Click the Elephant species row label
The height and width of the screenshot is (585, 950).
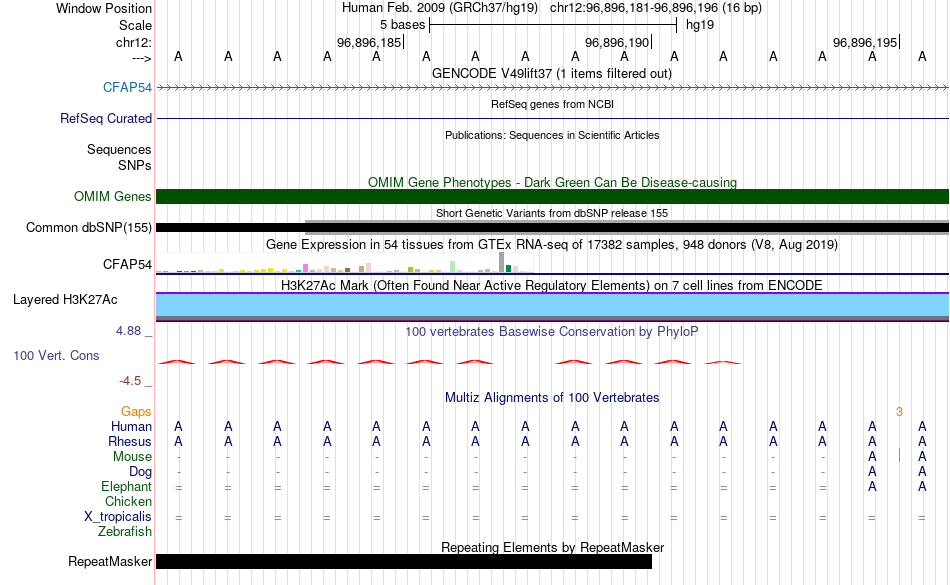pos(127,487)
